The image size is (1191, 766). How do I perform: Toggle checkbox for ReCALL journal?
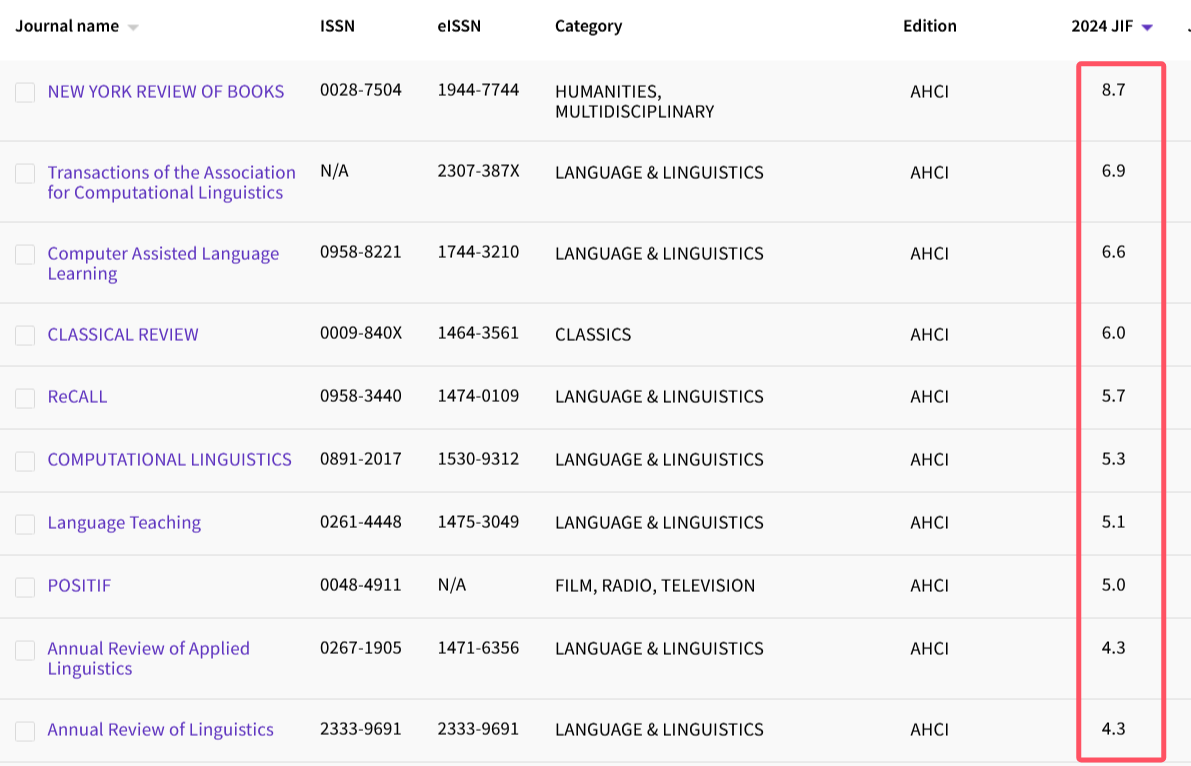click(x=25, y=398)
